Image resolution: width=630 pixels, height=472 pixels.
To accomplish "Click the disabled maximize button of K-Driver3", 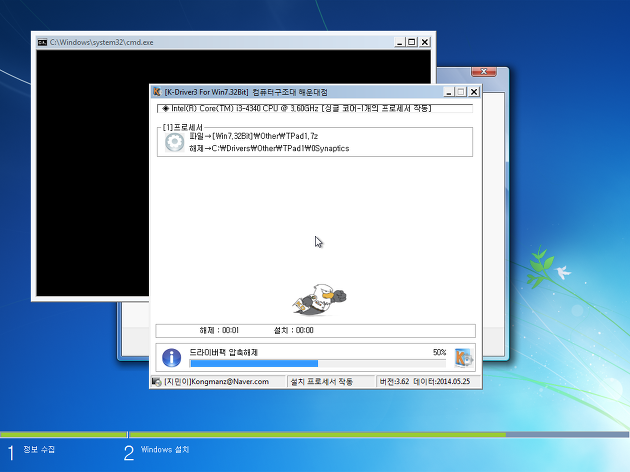I will coord(461,92).
